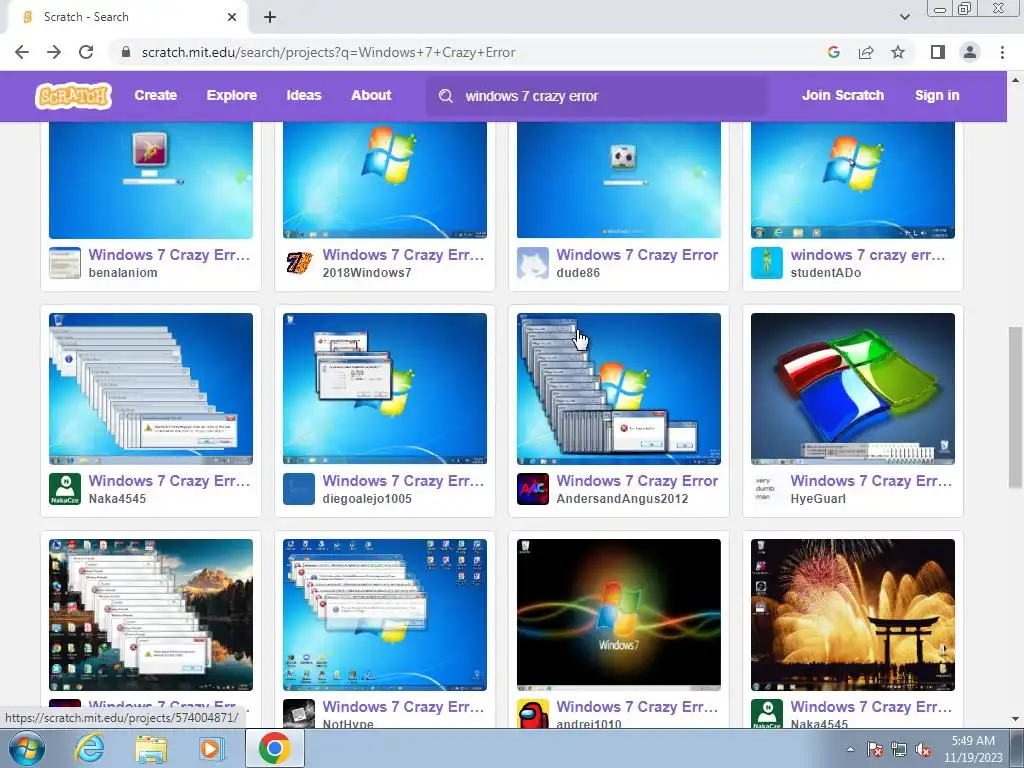Open AndersandAngus2012's project thumbnail

[619, 389]
